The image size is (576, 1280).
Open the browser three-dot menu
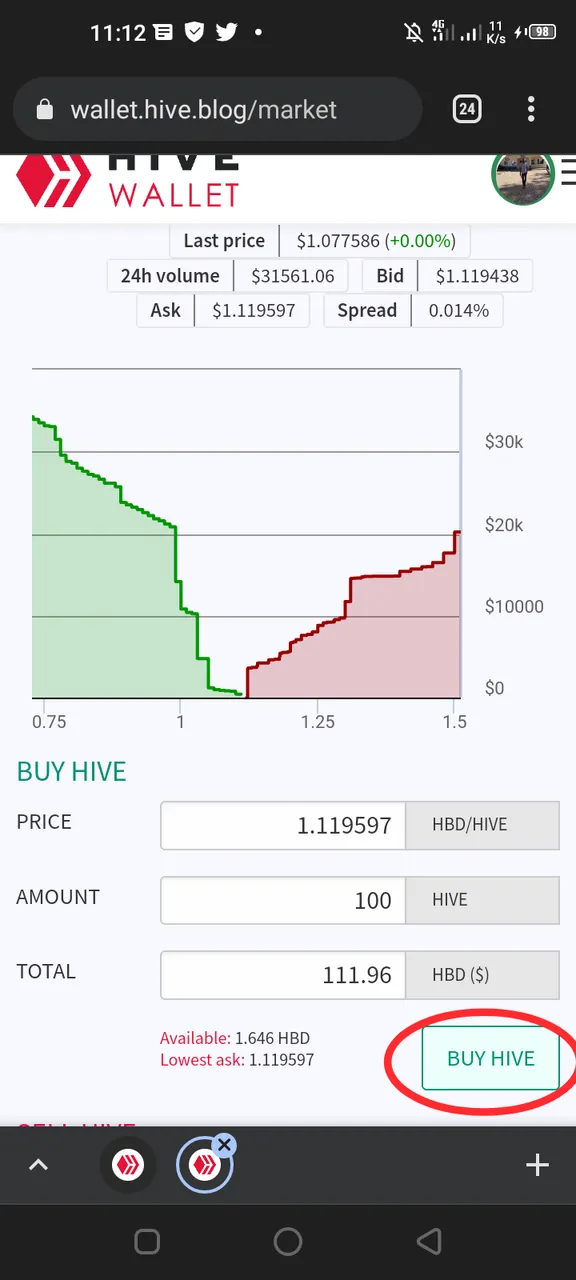point(531,108)
